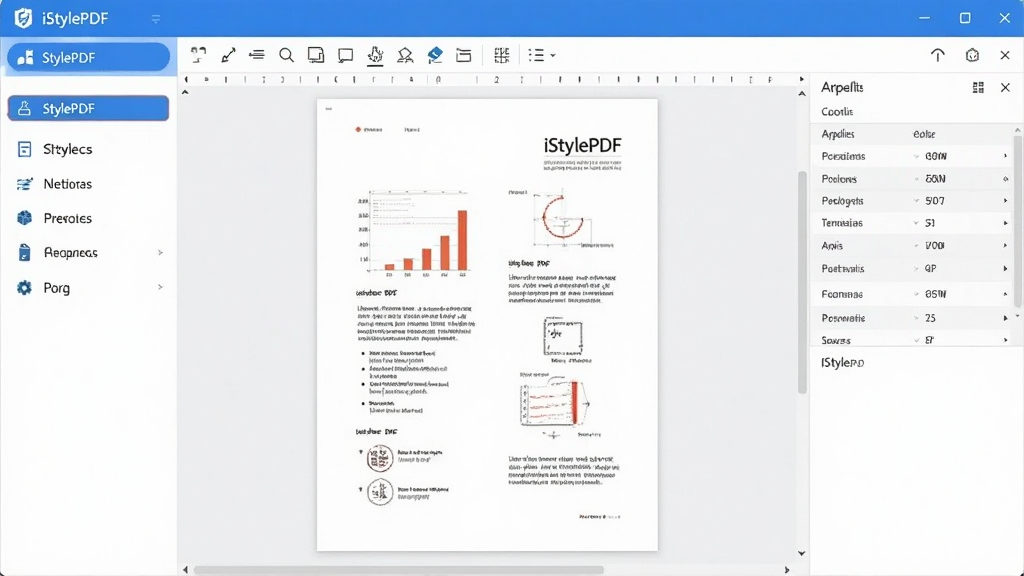Open the magnifier search tool

point(286,55)
